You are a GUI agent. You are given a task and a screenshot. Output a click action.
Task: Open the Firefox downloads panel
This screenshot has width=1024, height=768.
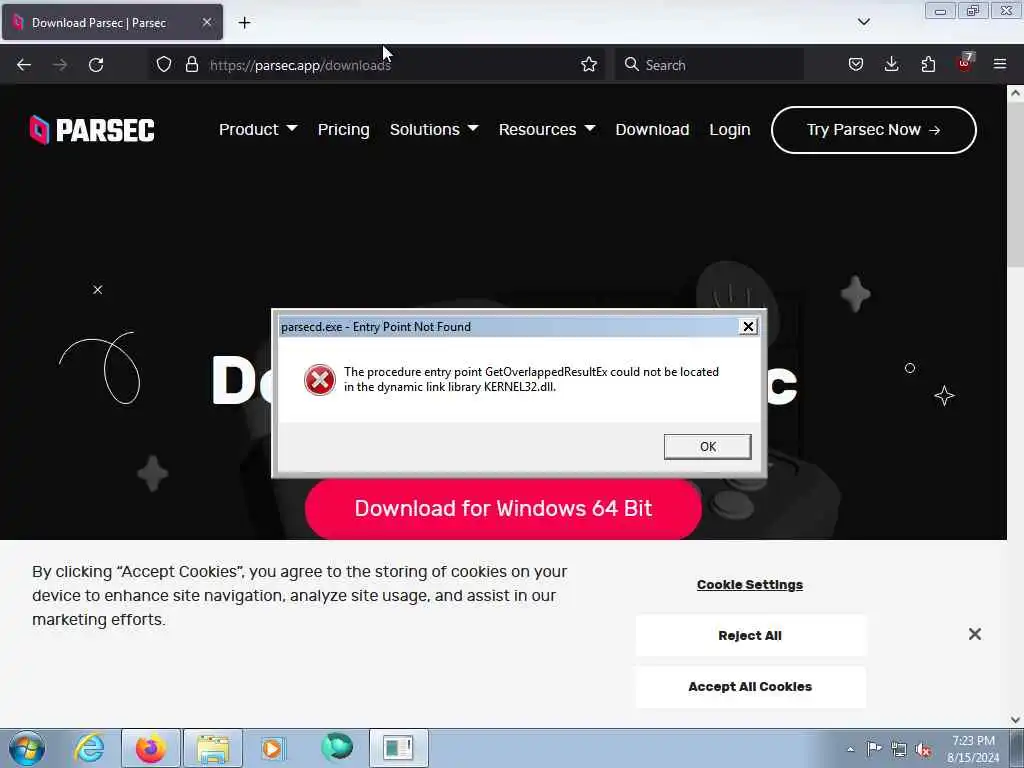pos(891,64)
